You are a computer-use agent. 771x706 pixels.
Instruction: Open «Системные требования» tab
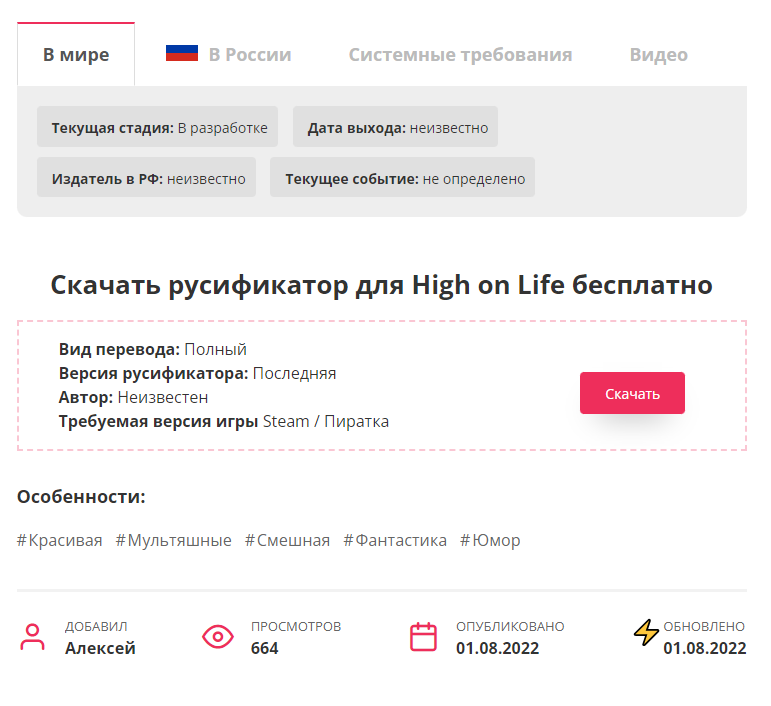pyautogui.click(x=460, y=55)
